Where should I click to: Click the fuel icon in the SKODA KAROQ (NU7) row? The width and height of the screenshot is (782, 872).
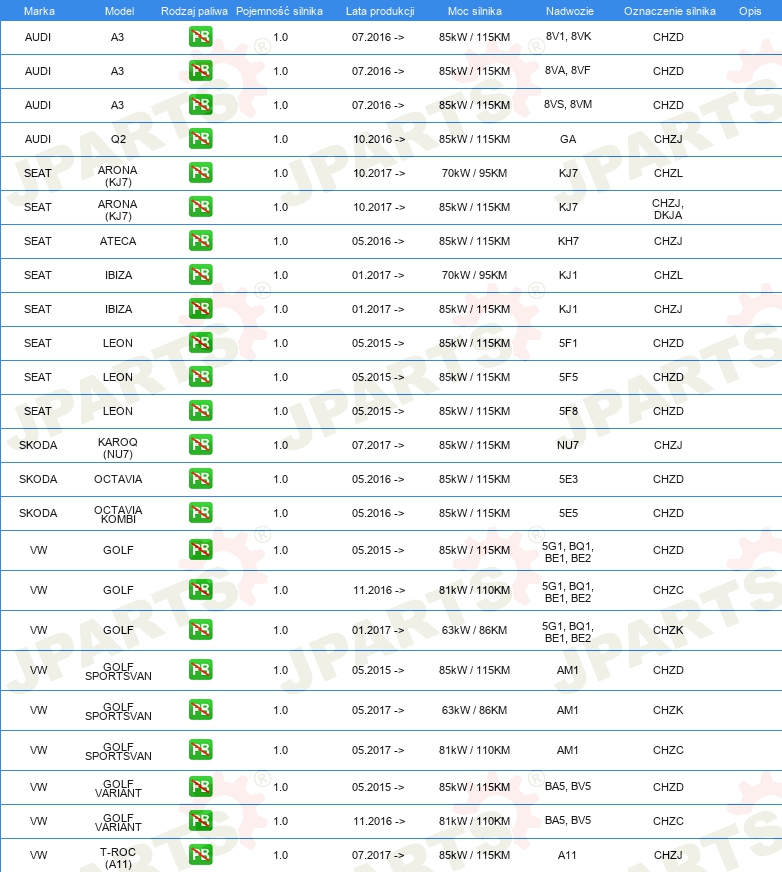tap(200, 444)
